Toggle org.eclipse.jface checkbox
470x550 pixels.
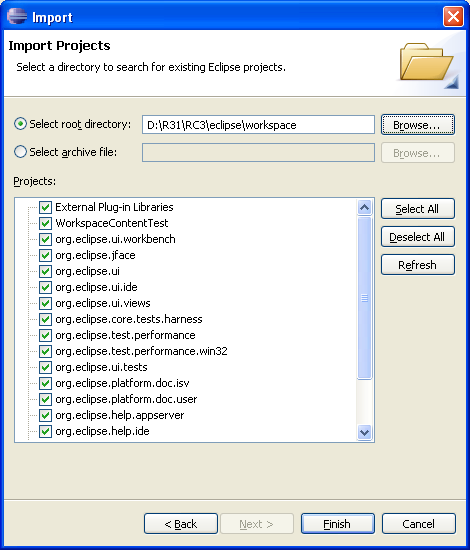[x=45, y=255]
